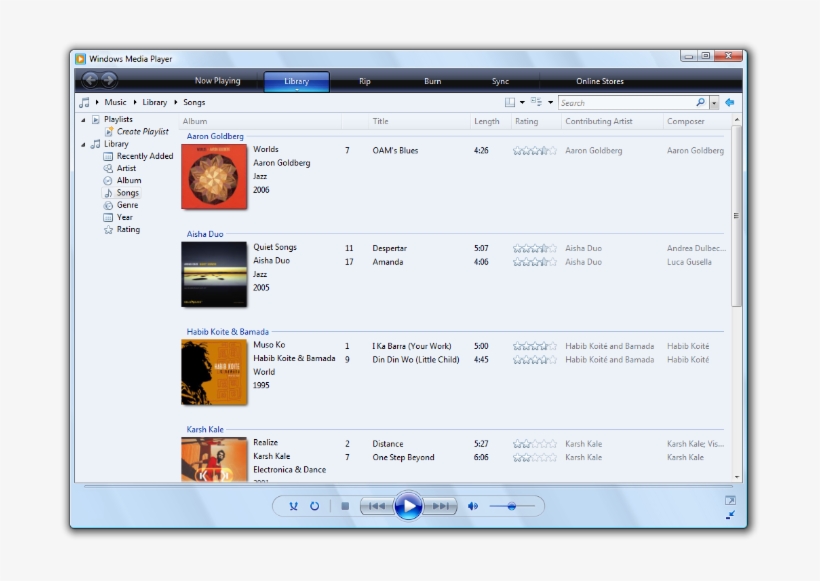The image size is (820, 581).
Task: Switch to compact mode icon
Action: coord(731,515)
